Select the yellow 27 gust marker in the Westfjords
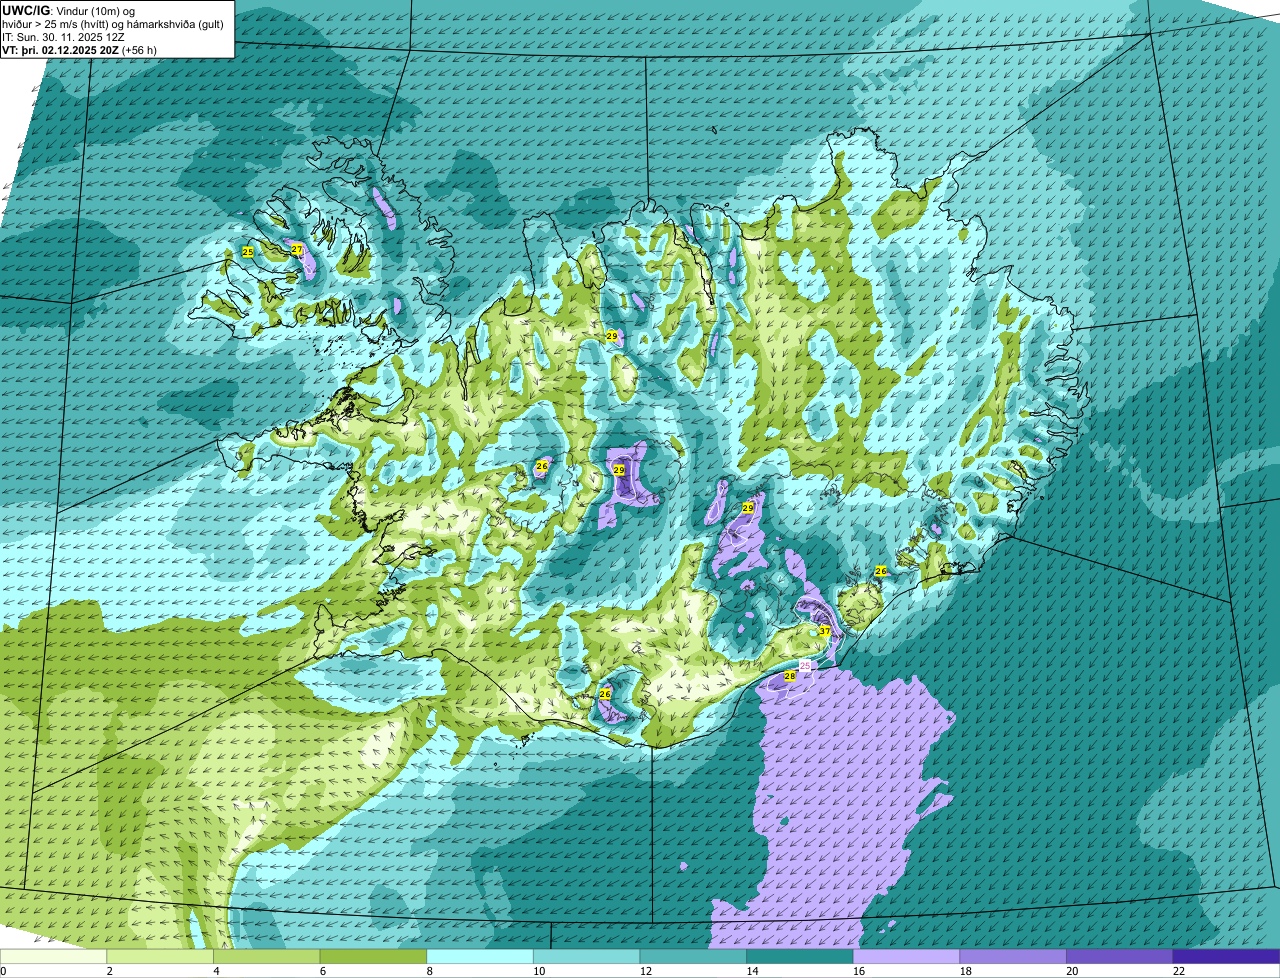The height and width of the screenshot is (978, 1280). [x=297, y=249]
